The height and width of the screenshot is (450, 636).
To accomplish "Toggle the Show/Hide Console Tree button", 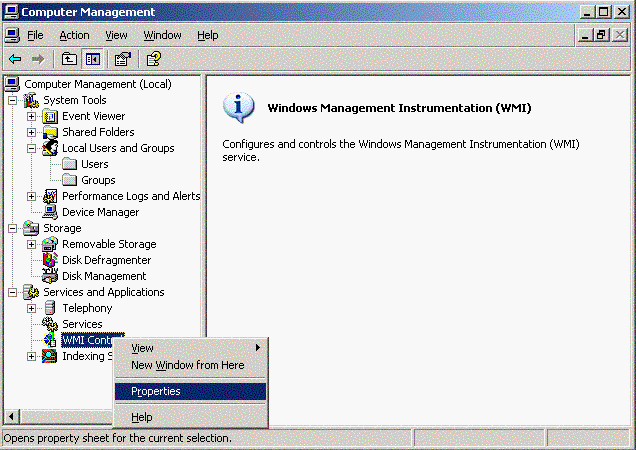I will tap(91, 59).
